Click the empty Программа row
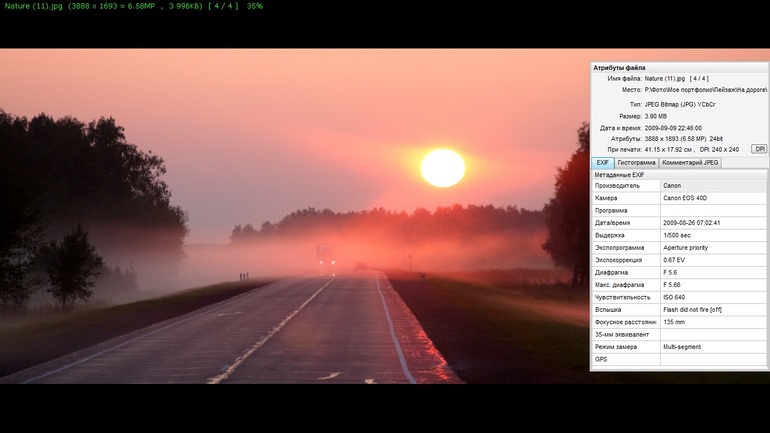Screen dimensions: 770x433 (x=679, y=211)
